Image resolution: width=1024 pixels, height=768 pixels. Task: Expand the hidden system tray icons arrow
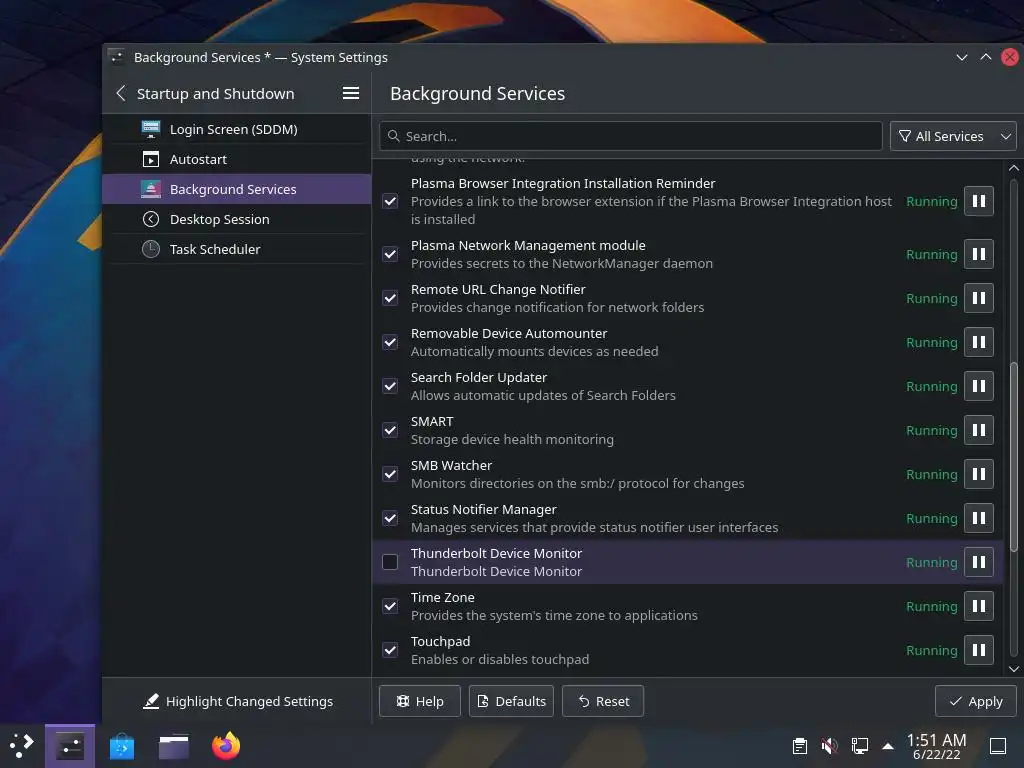(x=888, y=746)
